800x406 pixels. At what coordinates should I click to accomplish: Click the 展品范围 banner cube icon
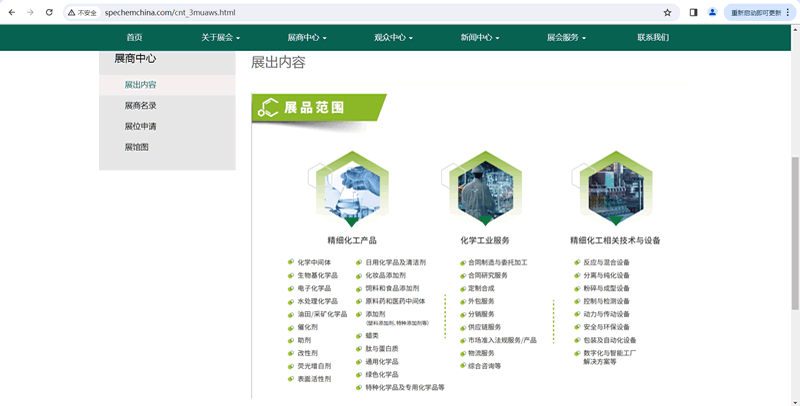click(x=268, y=107)
